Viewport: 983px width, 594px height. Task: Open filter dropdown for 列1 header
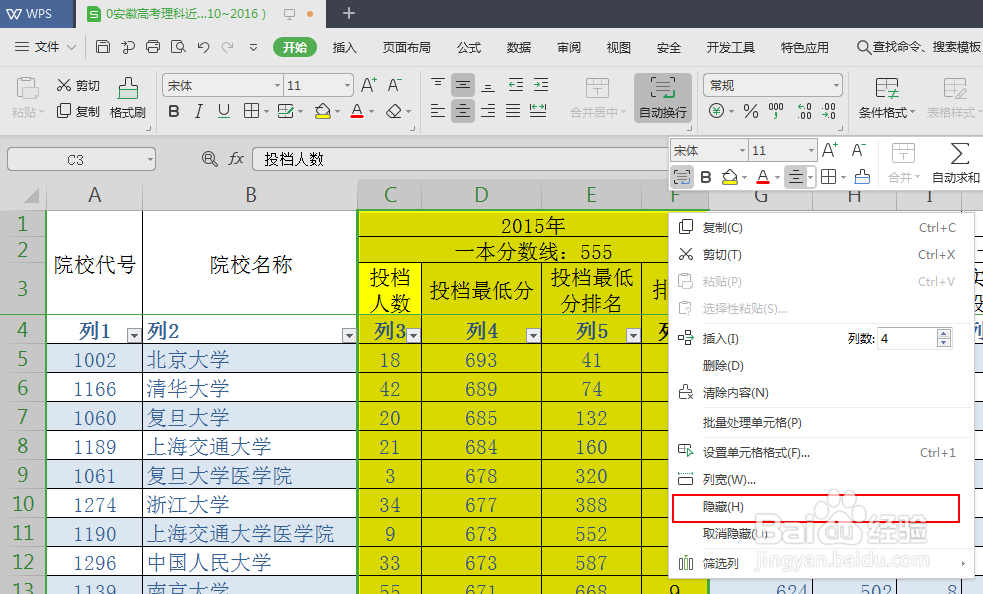click(x=134, y=336)
